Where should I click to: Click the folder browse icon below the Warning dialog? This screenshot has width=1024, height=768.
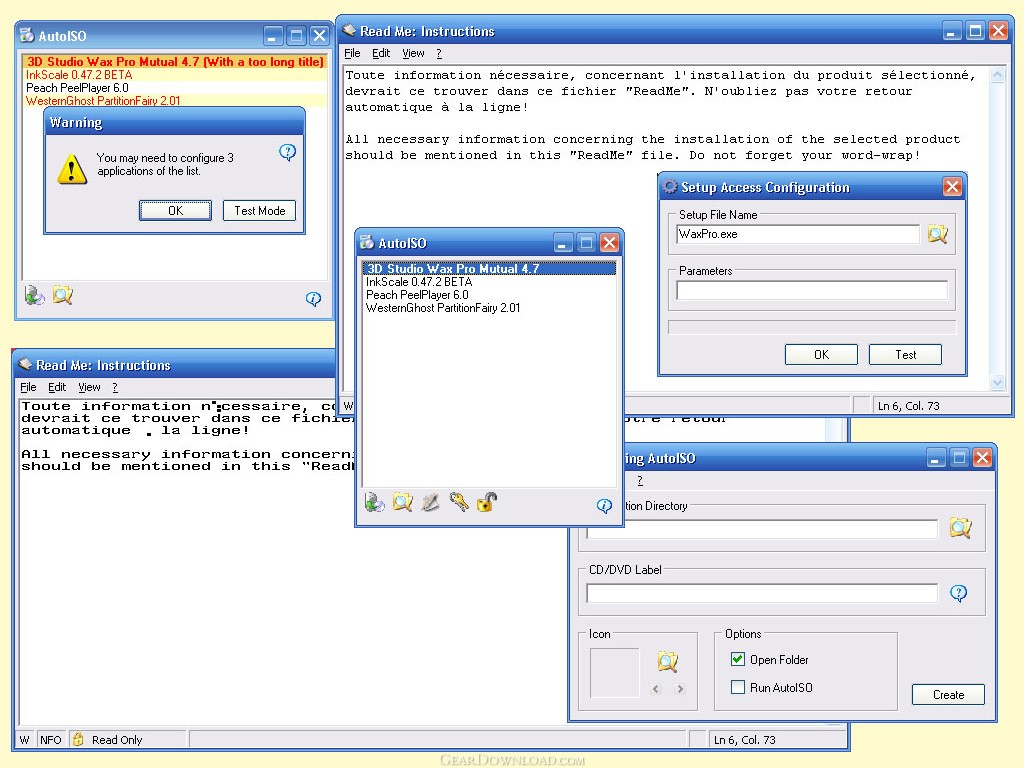tap(63, 296)
